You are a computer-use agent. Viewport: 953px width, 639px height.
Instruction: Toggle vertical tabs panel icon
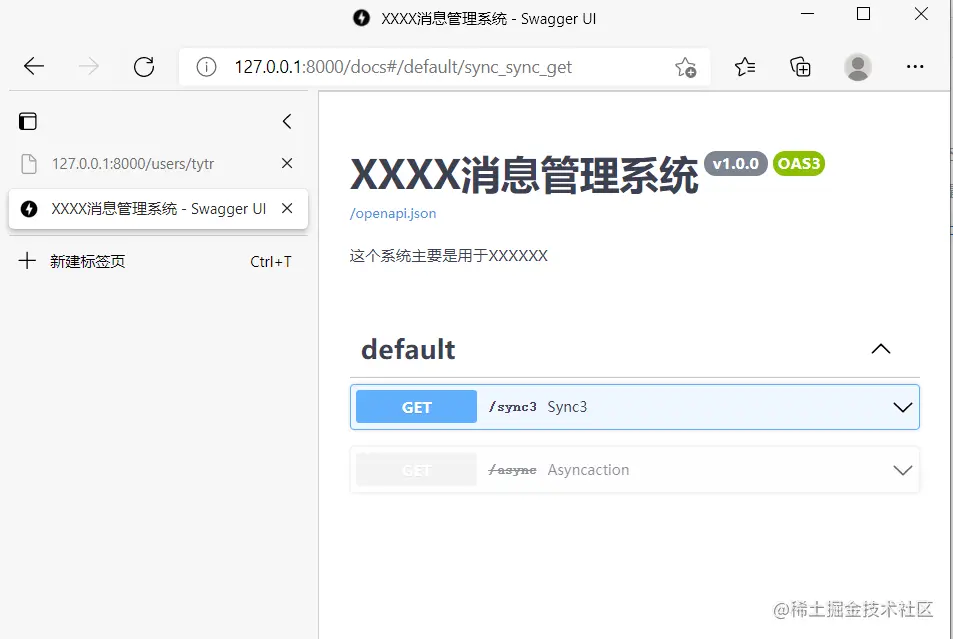pos(27,122)
